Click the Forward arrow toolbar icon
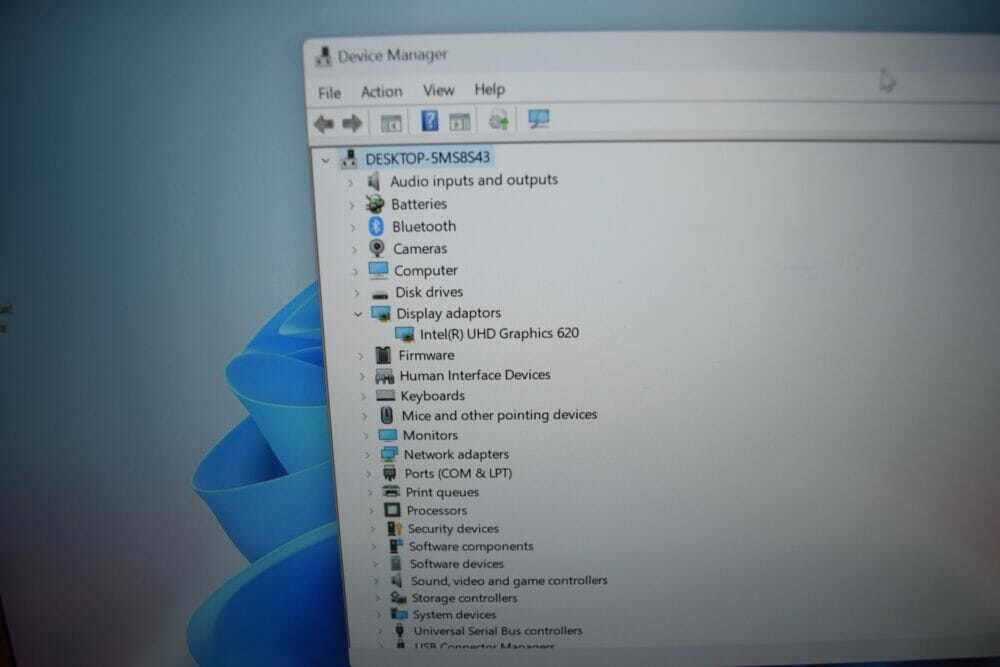The height and width of the screenshot is (667, 1000). coord(352,123)
